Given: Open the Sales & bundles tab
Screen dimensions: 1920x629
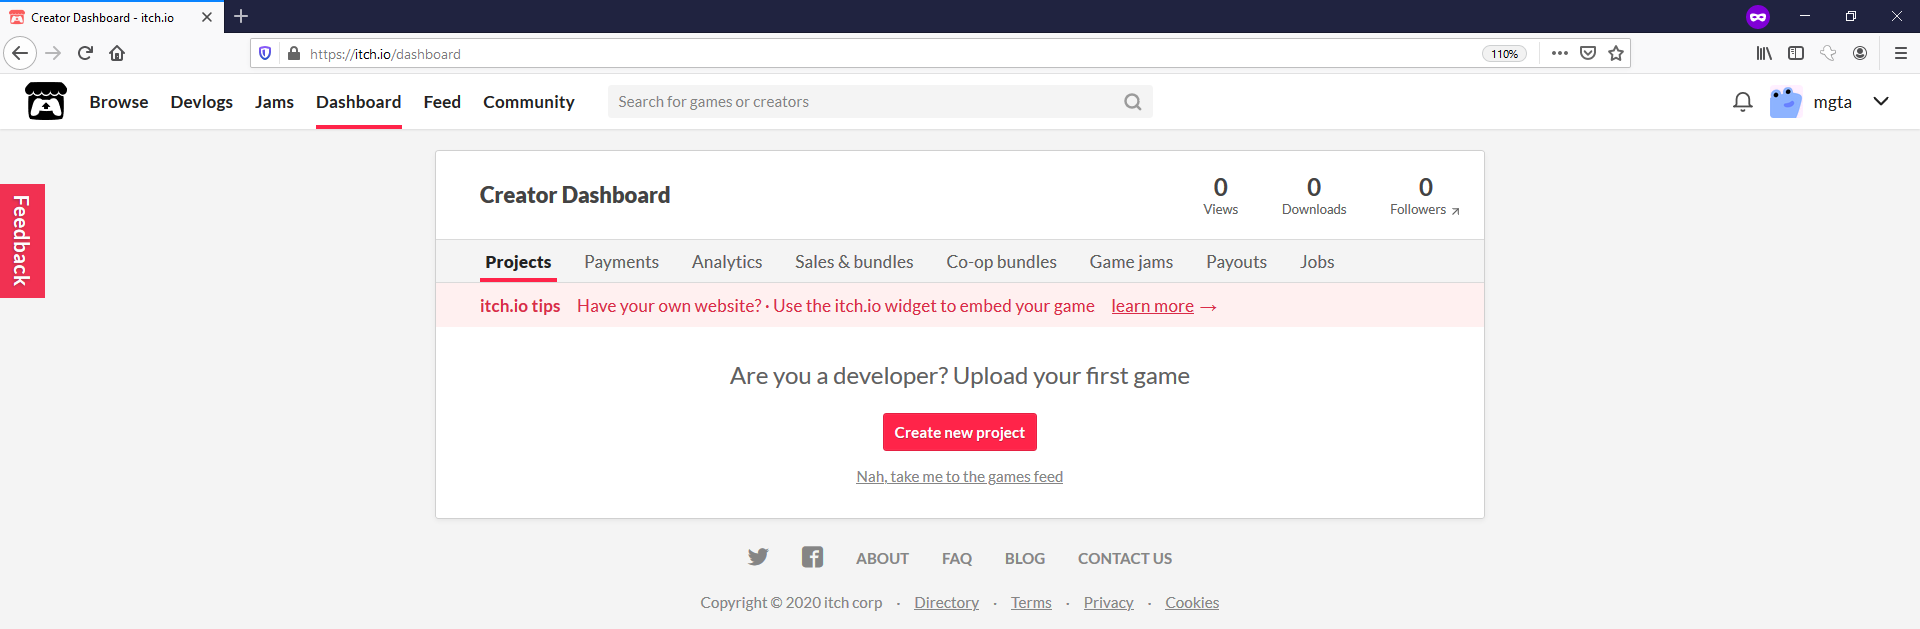Looking at the screenshot, I should click(x=854, y=262).
